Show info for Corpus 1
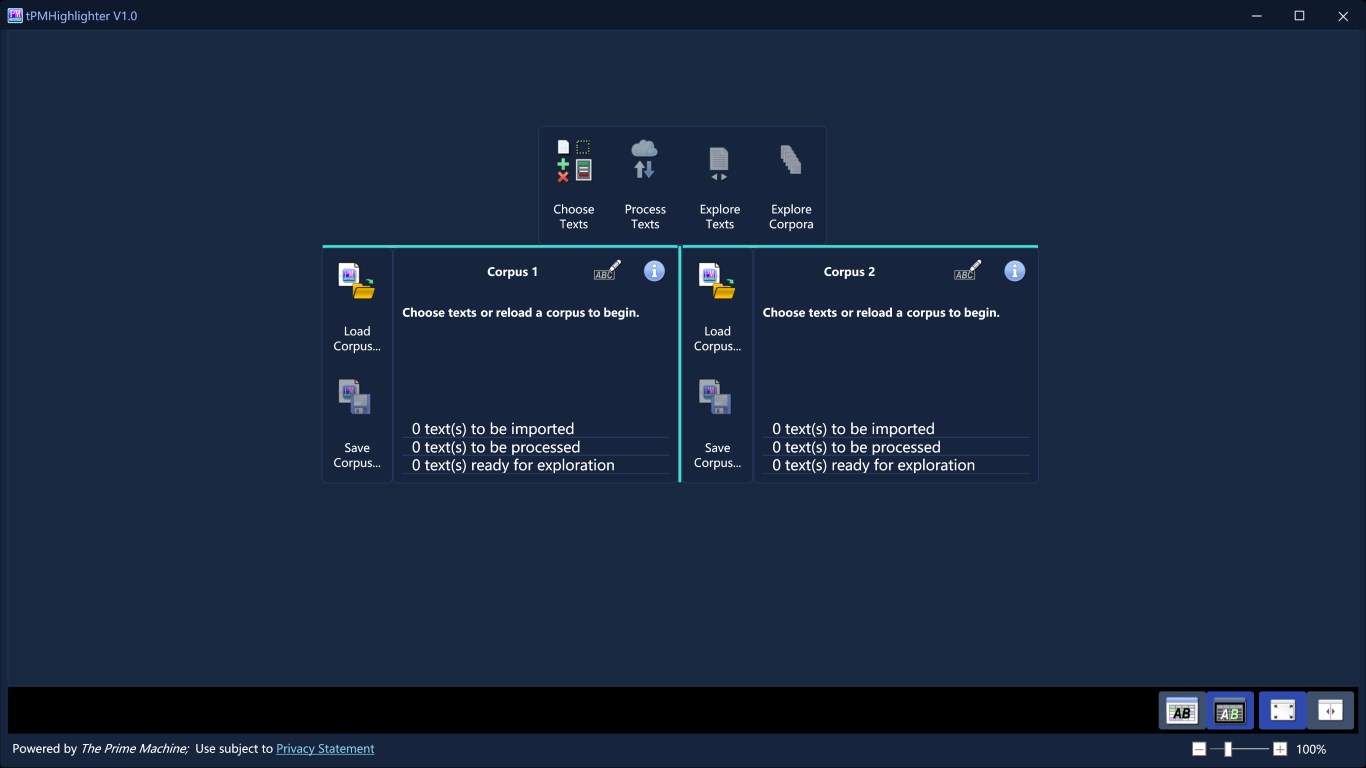 pyautogui.click(x=654, y=271)
